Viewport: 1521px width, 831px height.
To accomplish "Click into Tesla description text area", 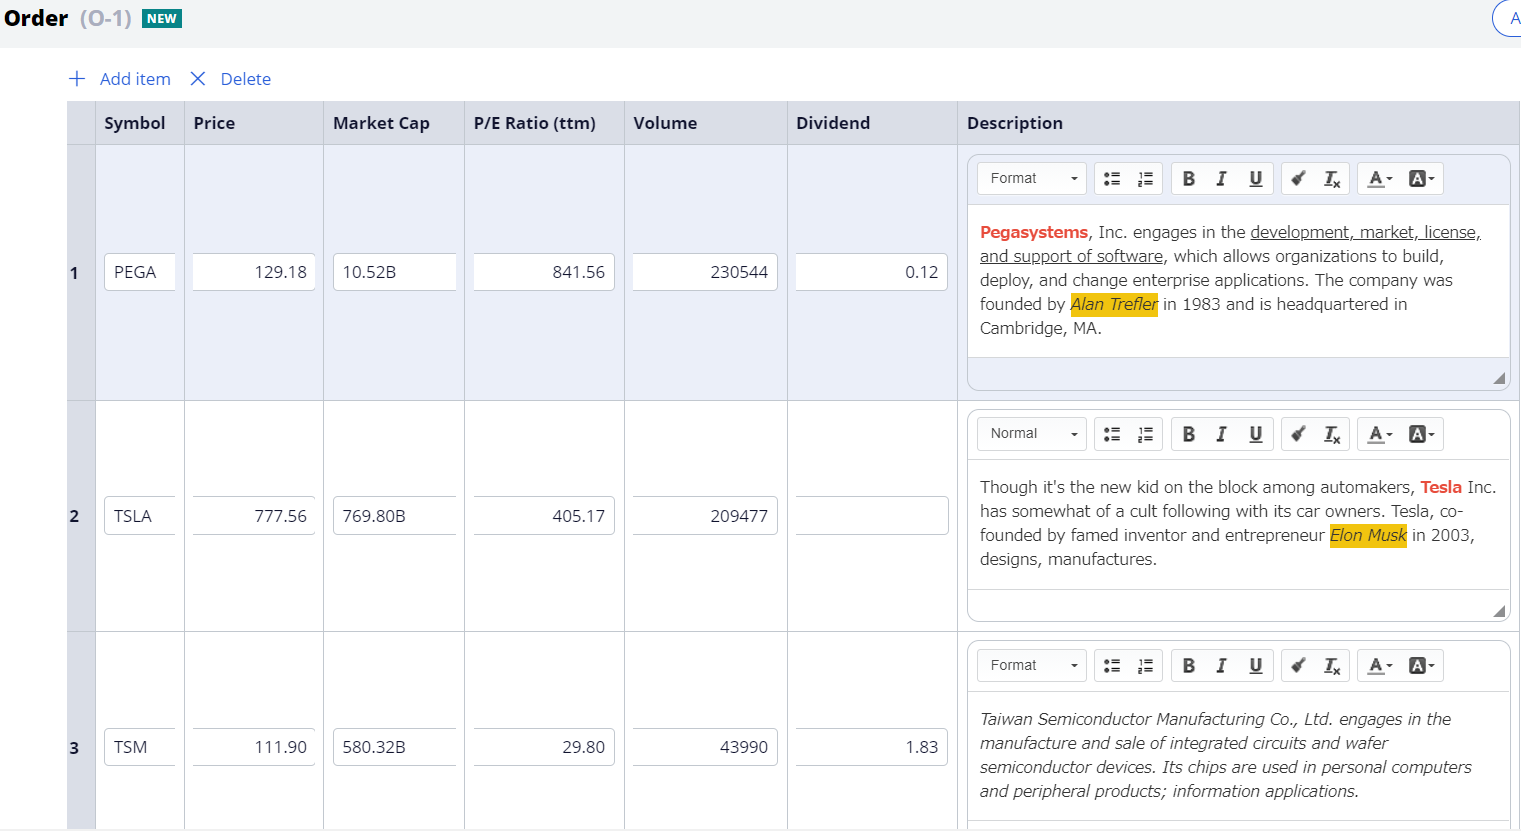I will 1238,524.
